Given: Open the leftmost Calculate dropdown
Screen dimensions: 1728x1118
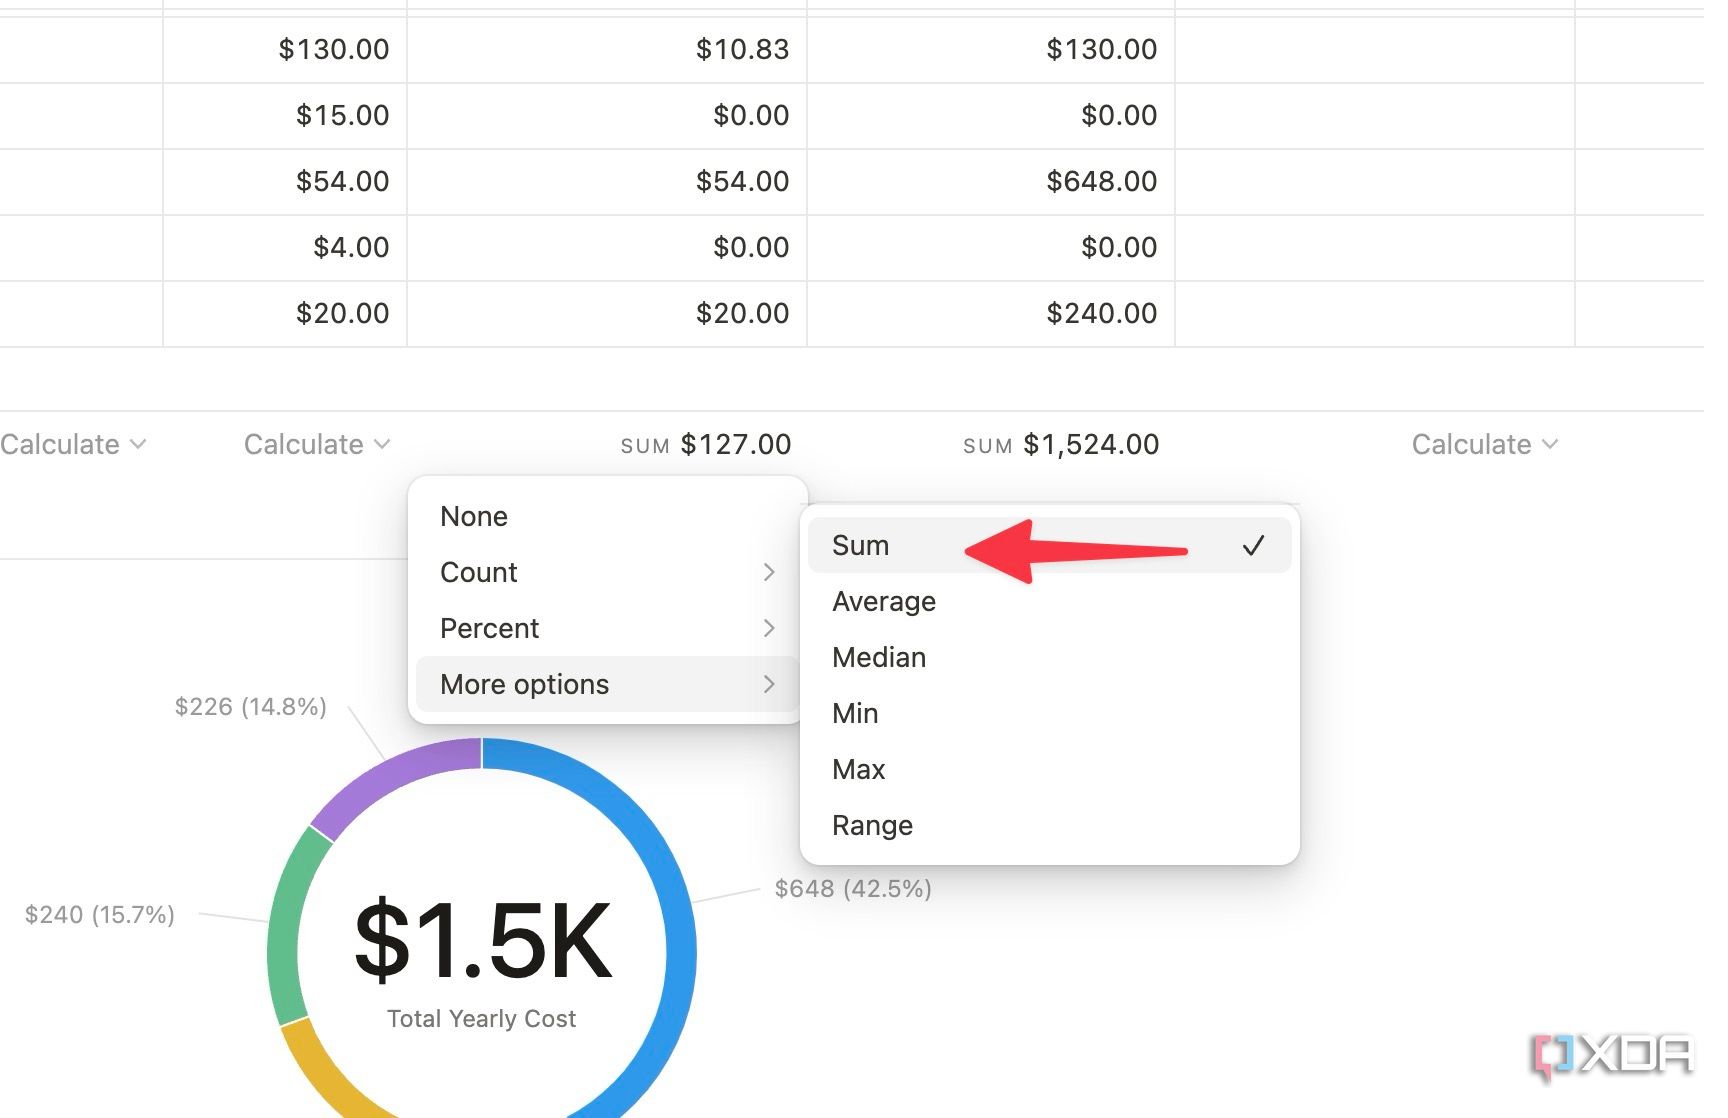Looking at the screenshot, I should point(72,444).
